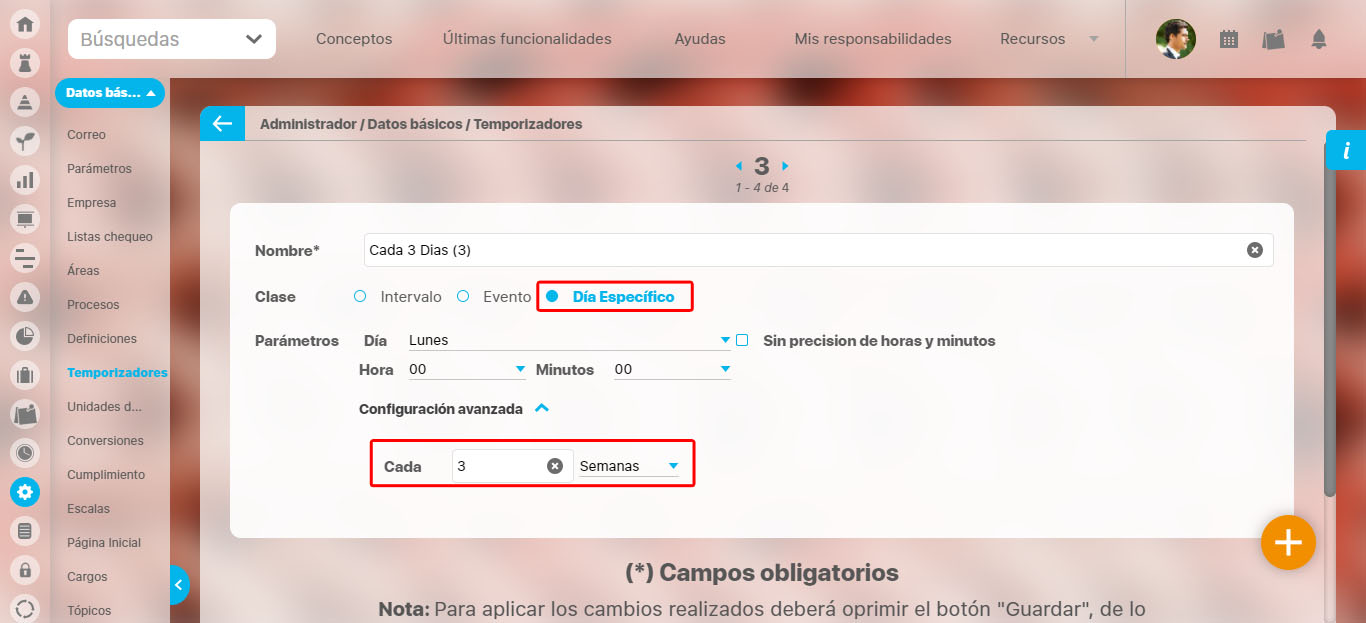Collapse Configuración avanzada section
Viewport: 1366px width, 623px height.
coord(541,408)
